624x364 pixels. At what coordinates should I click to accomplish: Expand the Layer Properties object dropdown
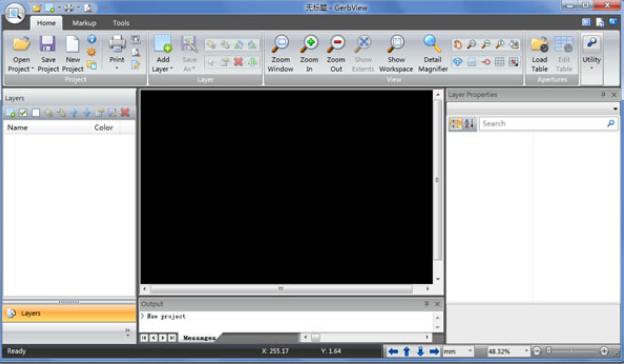615,109
